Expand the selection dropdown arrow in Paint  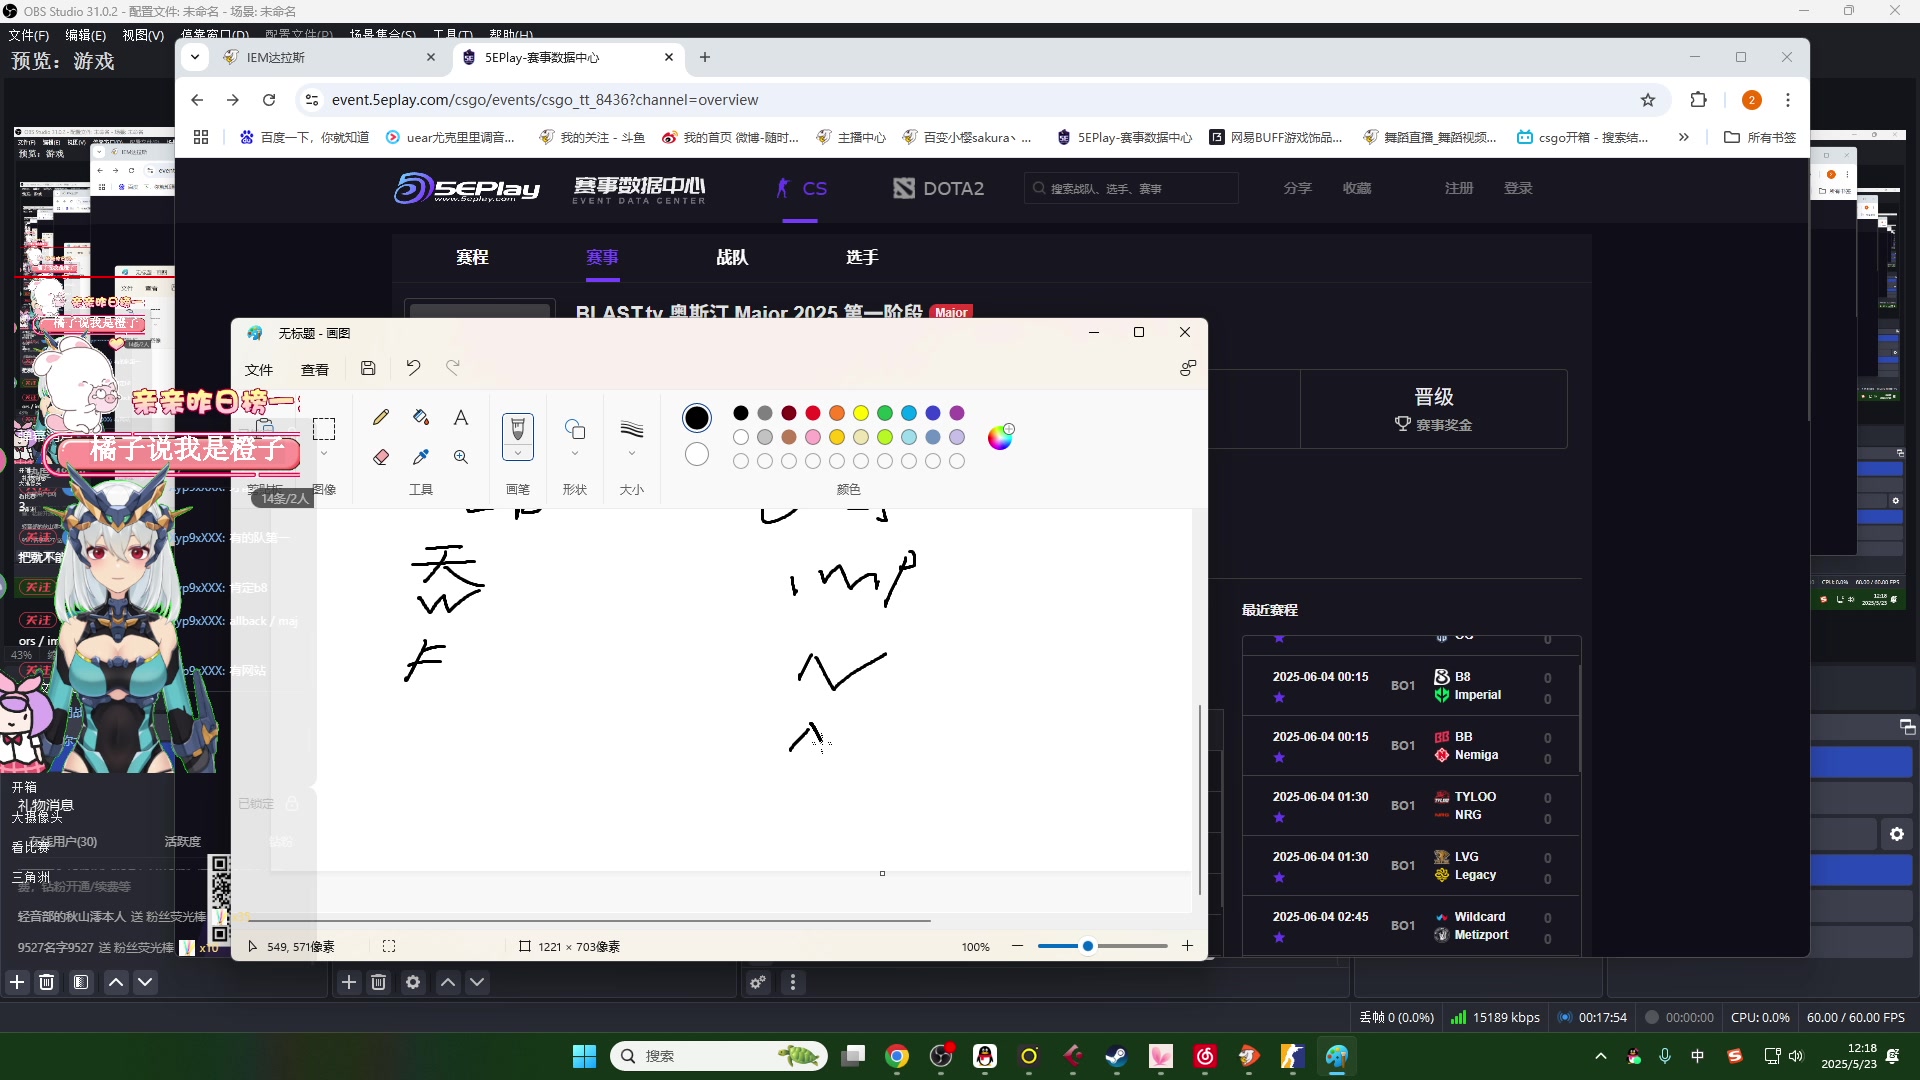pyautogui.click(x=324, y=454)
